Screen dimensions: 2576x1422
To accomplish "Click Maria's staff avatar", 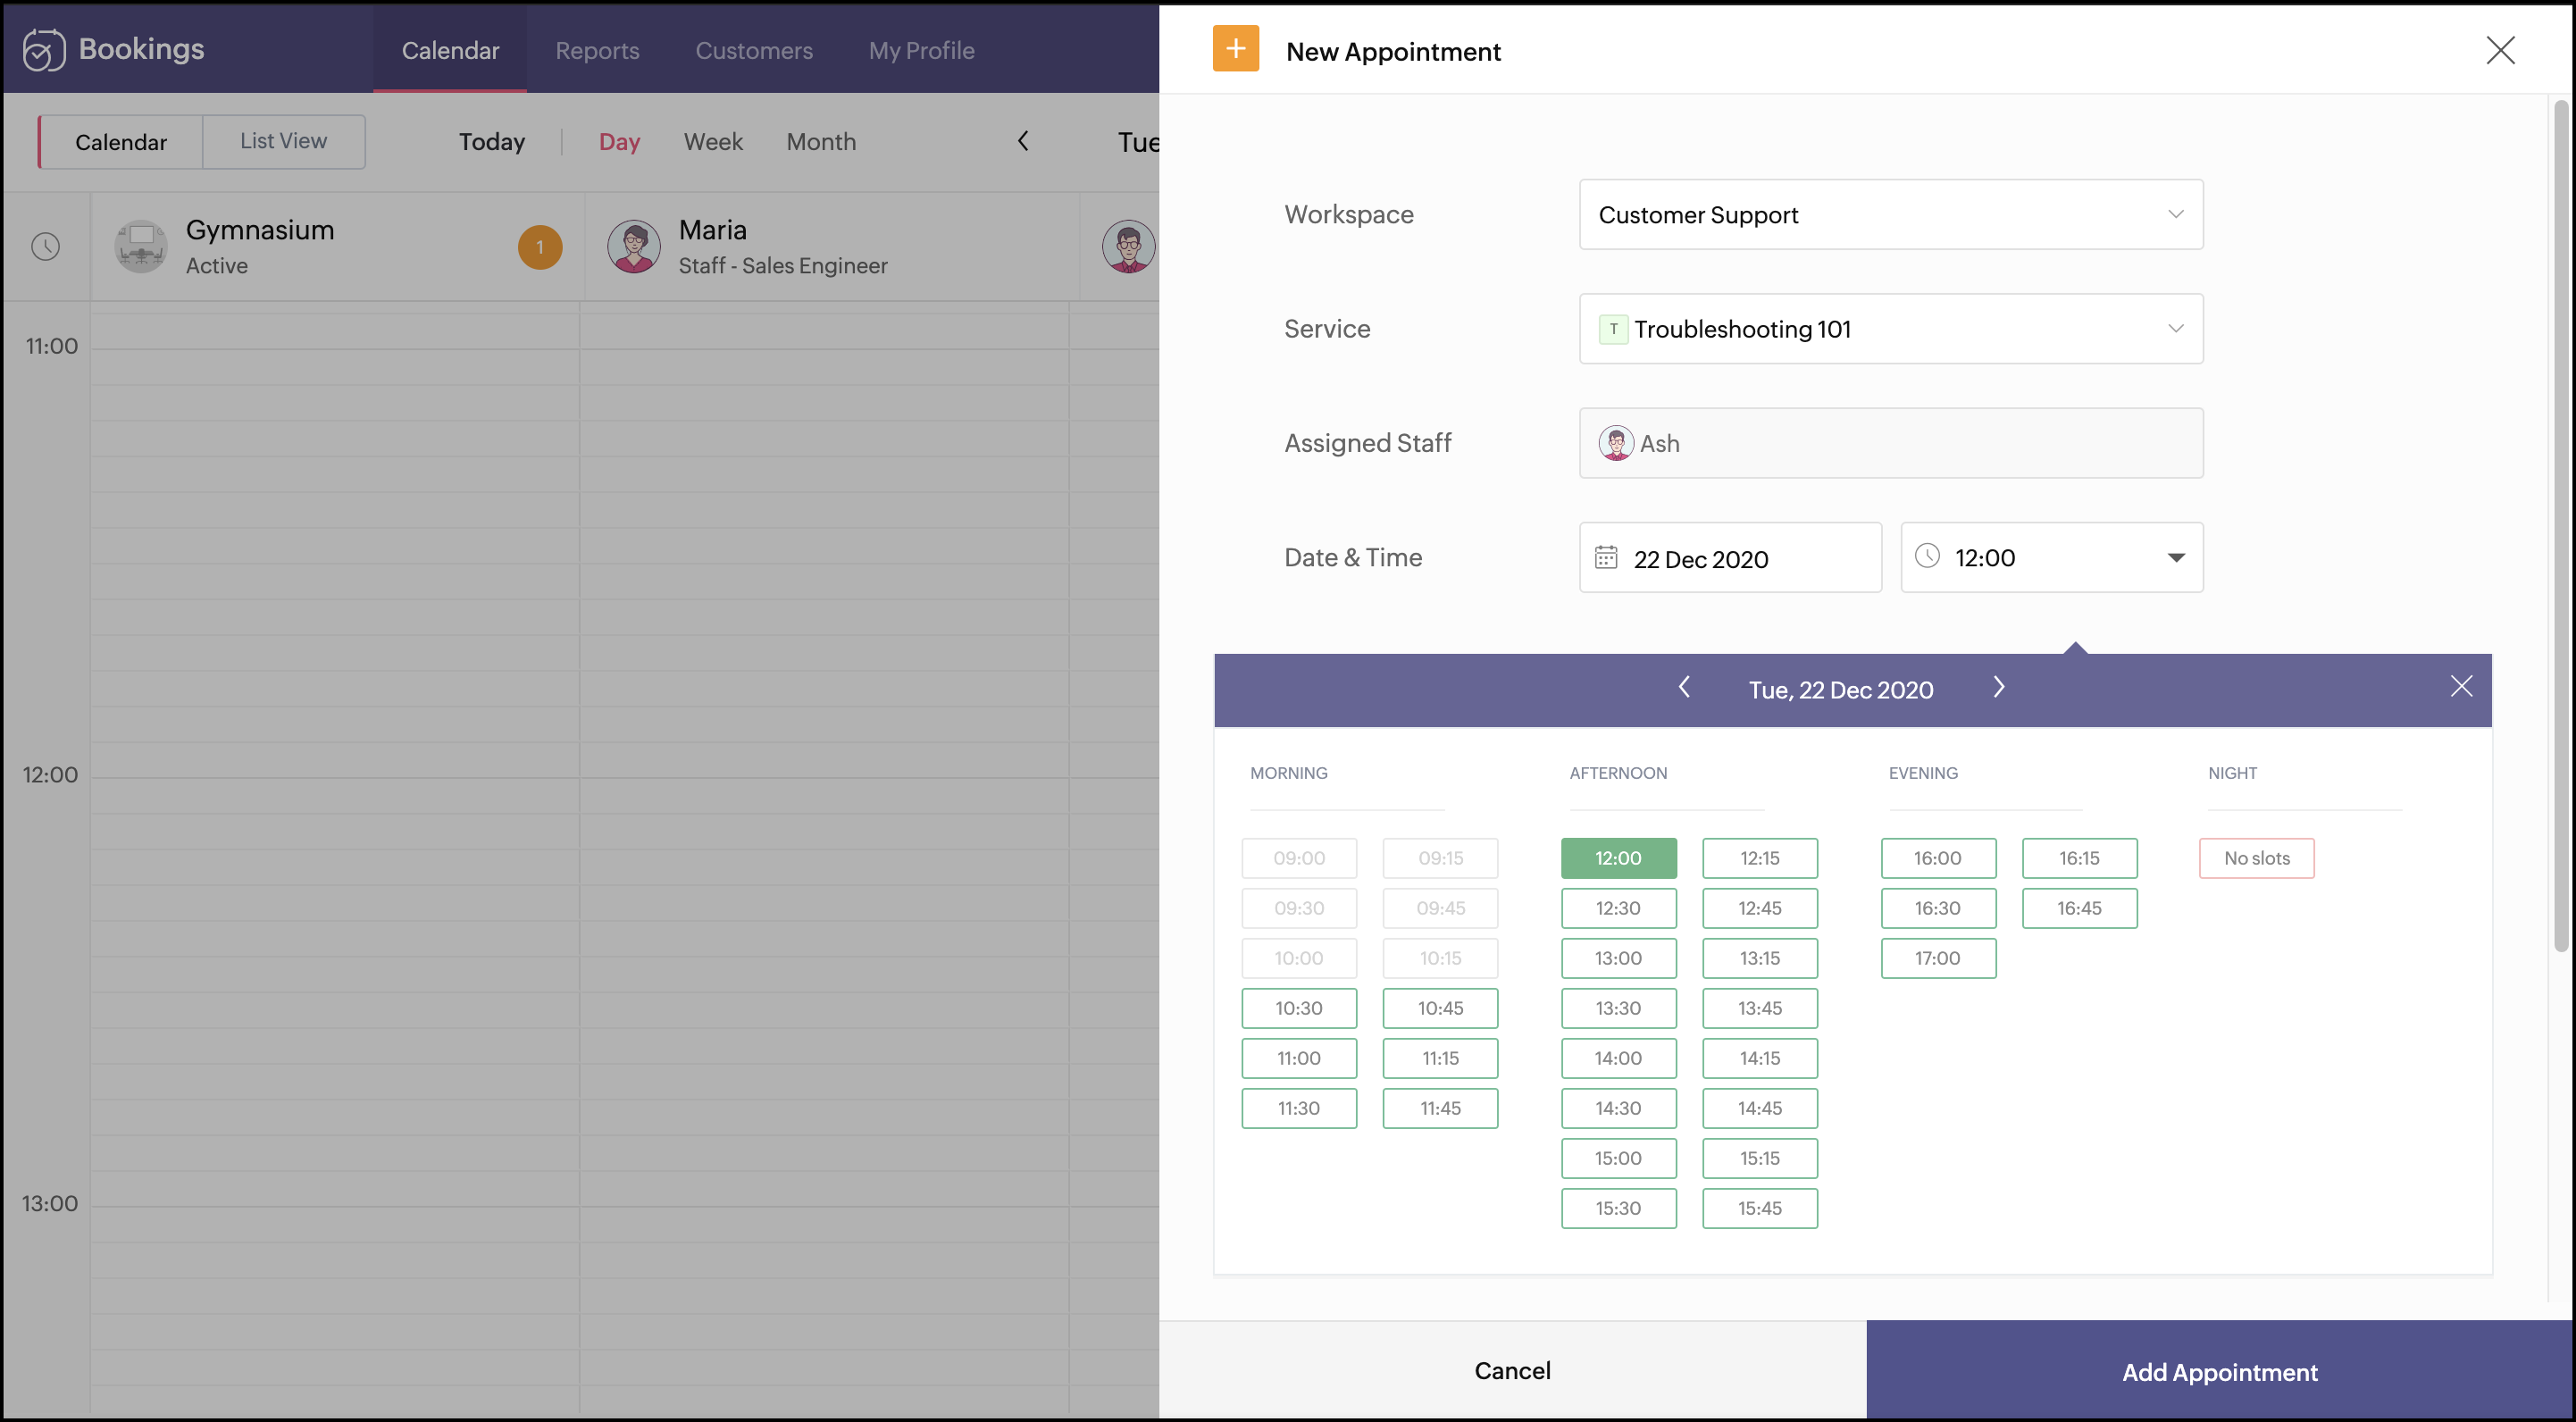I will (634, 246).
